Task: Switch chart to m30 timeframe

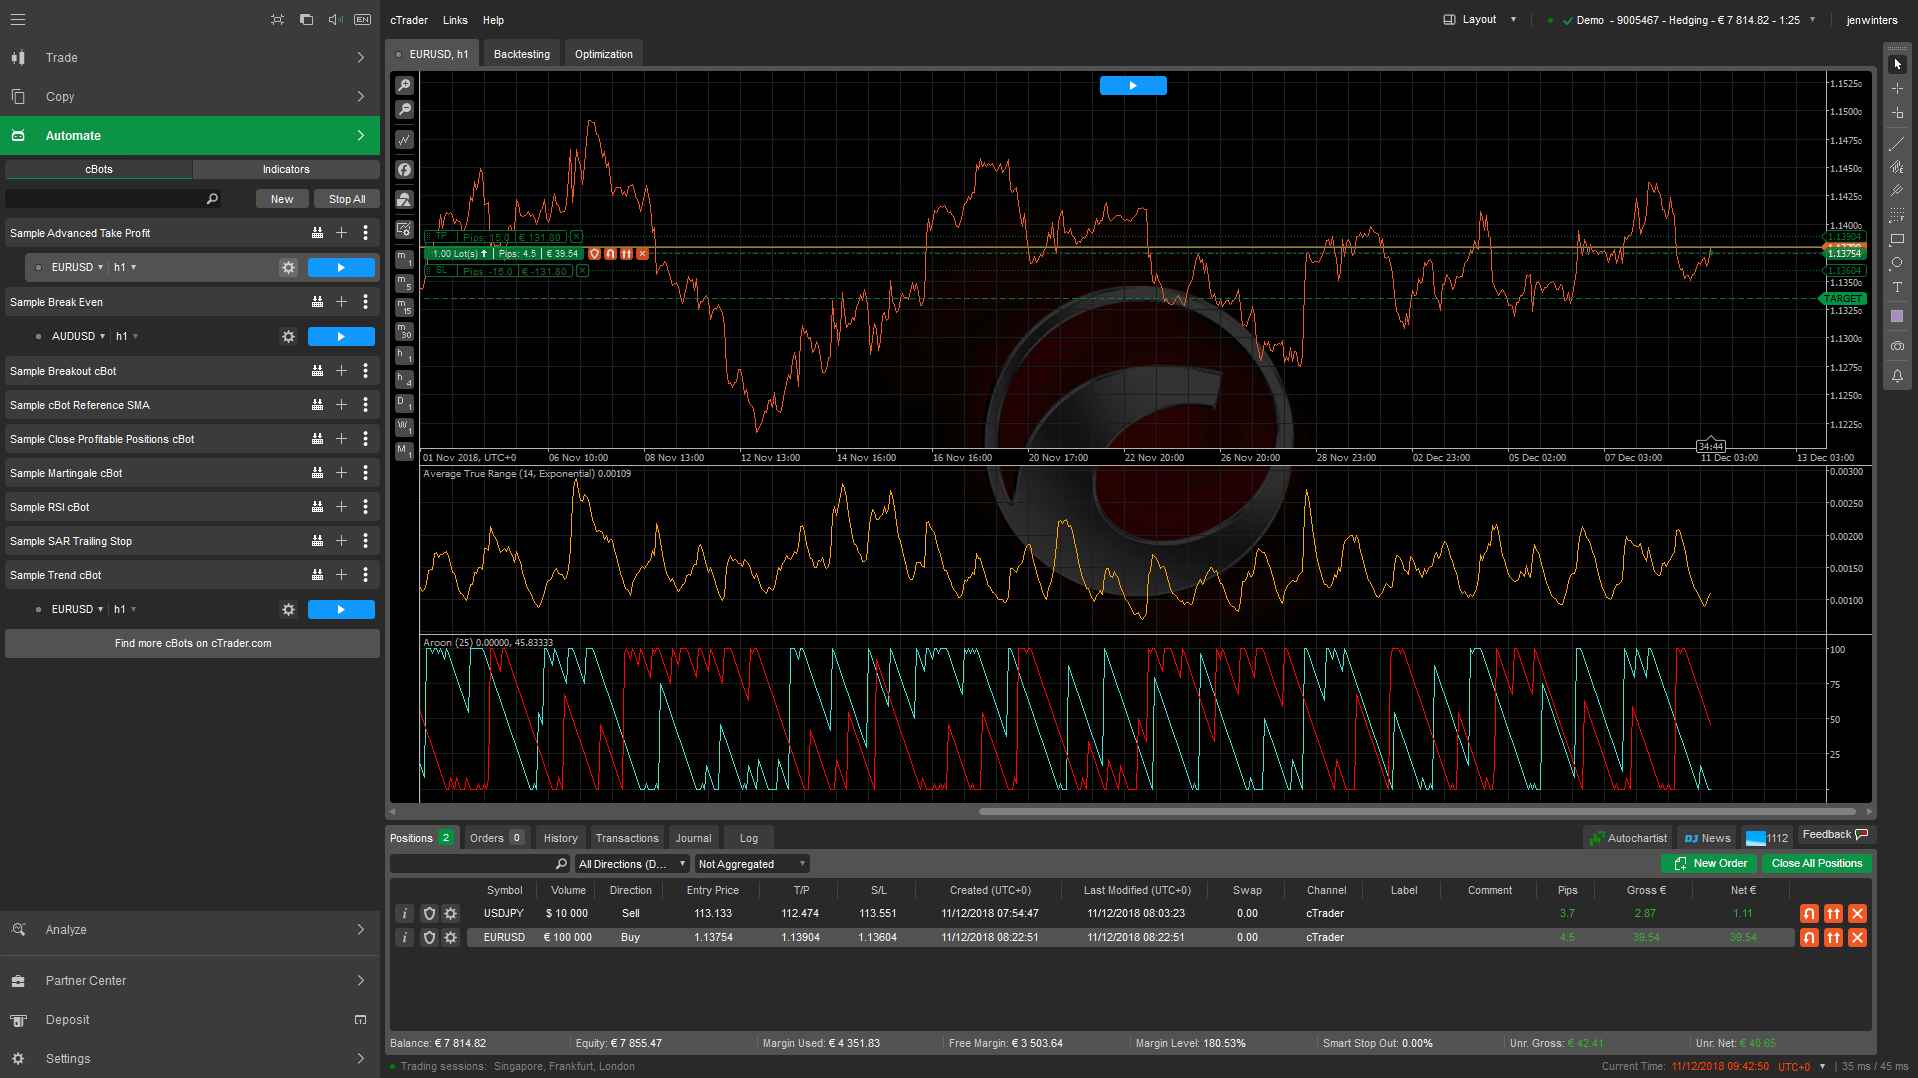Action: [404, 331]
